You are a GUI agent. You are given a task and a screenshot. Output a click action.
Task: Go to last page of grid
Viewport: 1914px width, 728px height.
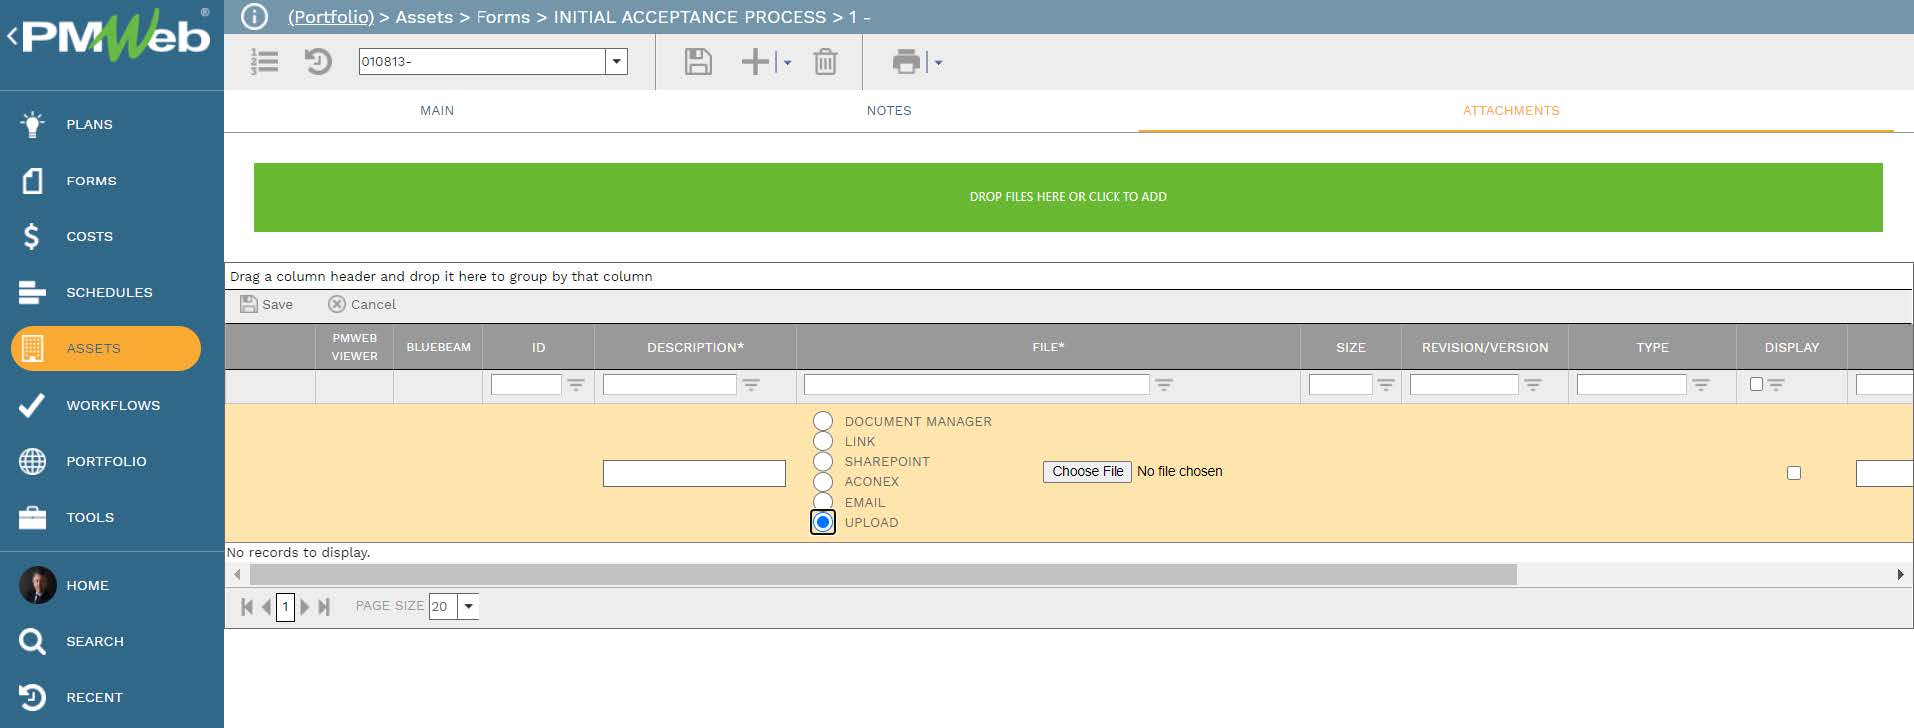pyautogui.click(x=324, y=607)
